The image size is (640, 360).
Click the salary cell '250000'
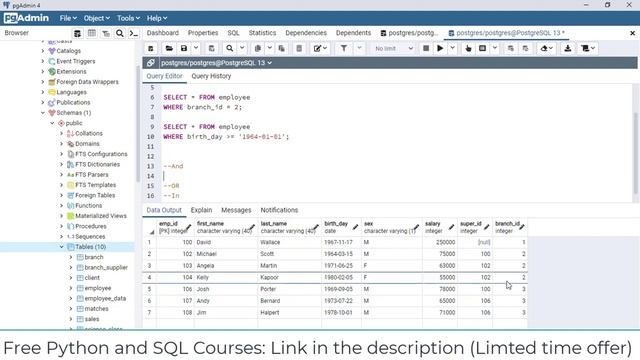pos(440,242)
